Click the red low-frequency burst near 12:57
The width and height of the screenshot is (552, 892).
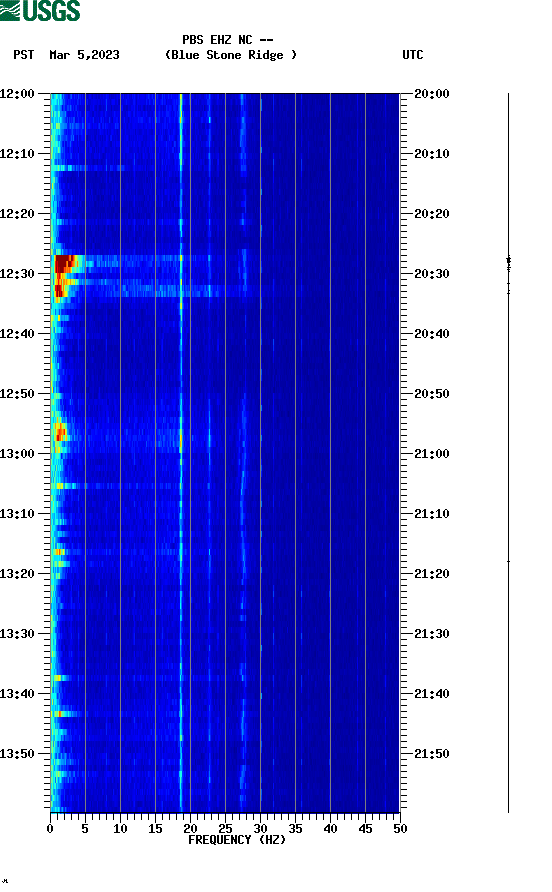60,433
